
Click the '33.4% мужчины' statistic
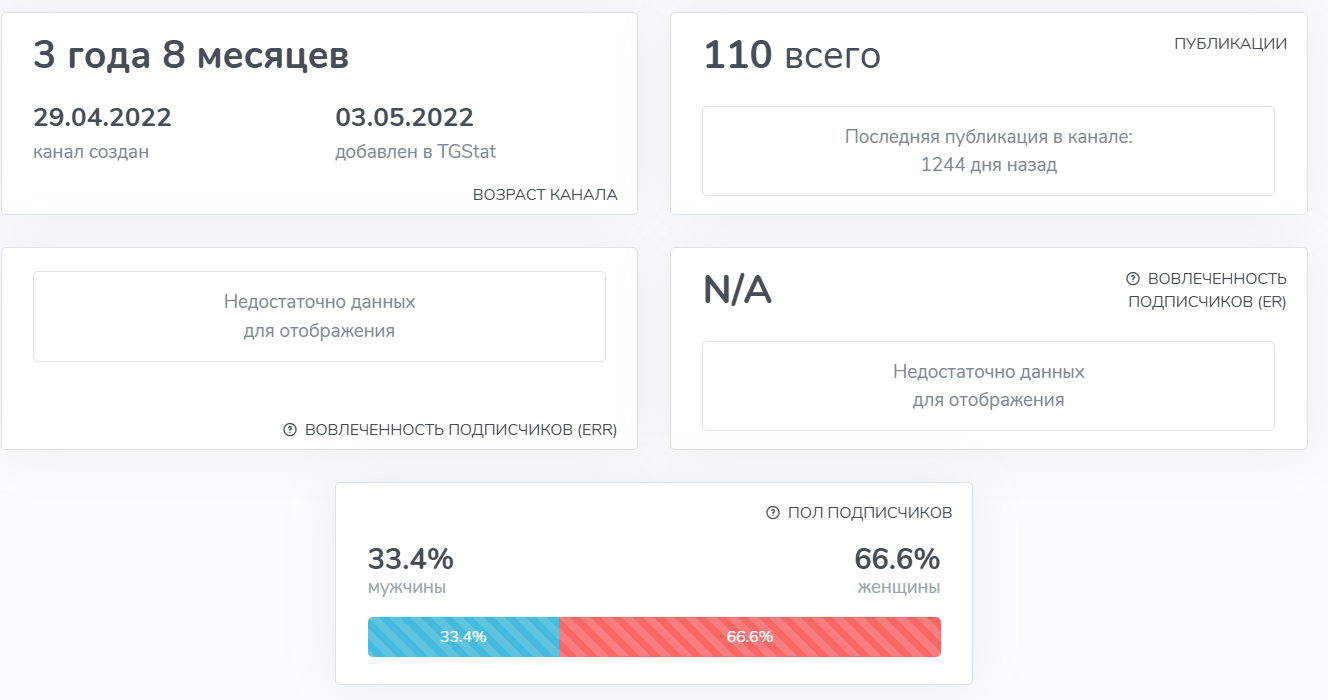pos(412,570)
